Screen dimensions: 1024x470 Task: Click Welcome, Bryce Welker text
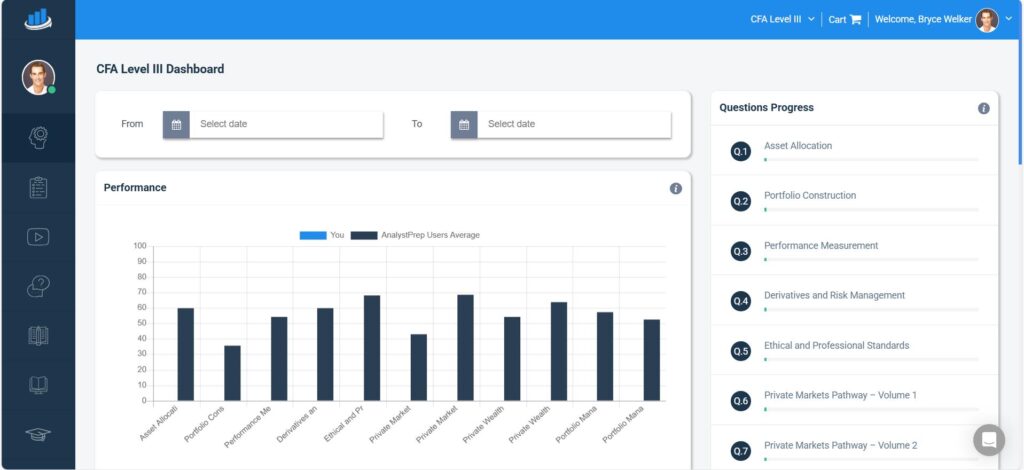click(x=923, y=20)
